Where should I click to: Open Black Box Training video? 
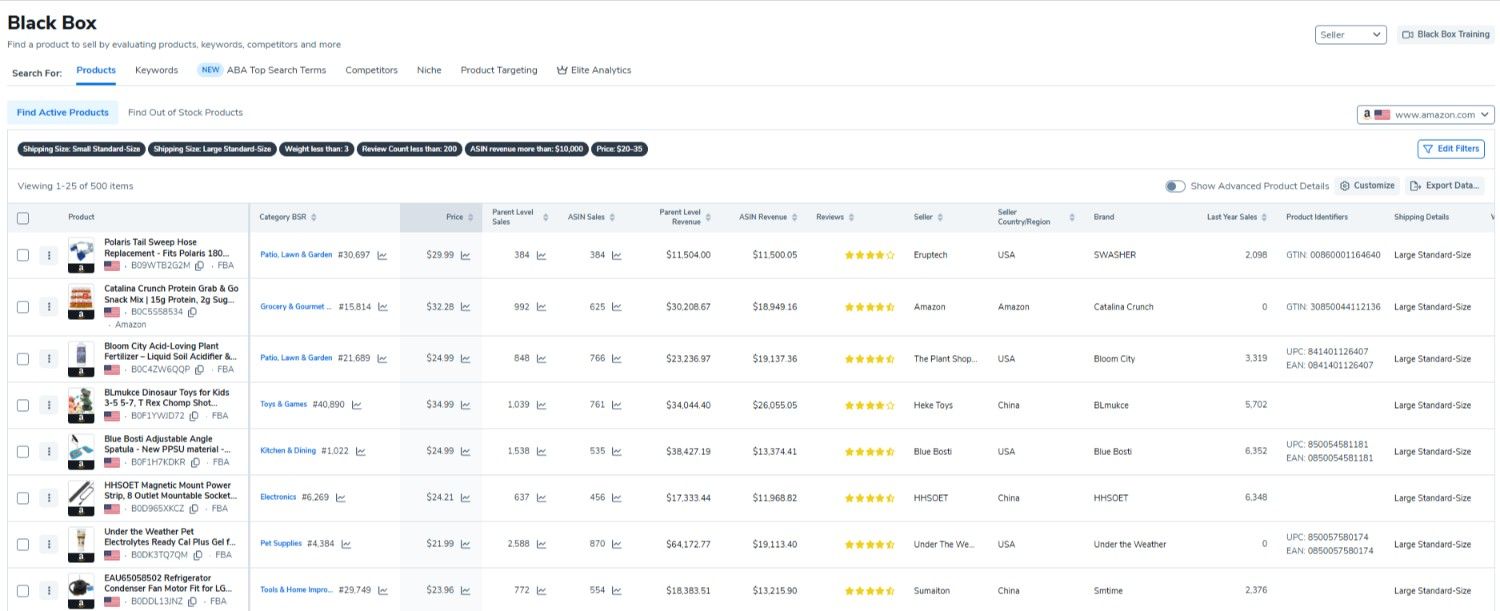coord(1446,35)
